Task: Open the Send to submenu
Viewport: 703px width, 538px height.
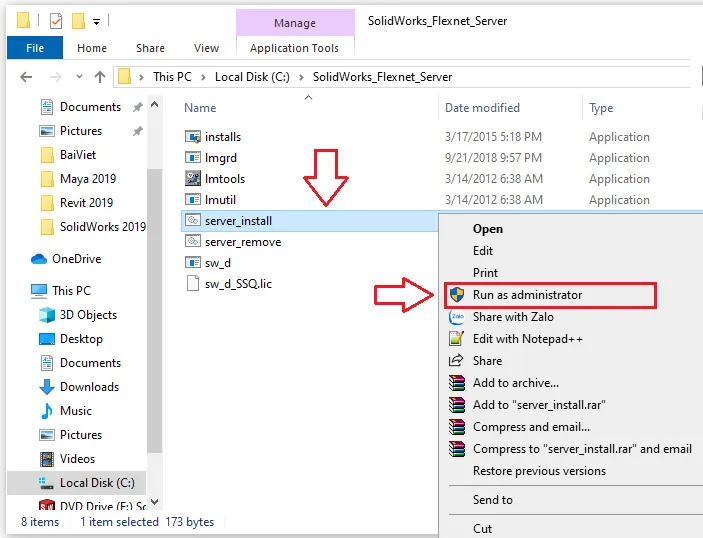Action: [492, 500]
